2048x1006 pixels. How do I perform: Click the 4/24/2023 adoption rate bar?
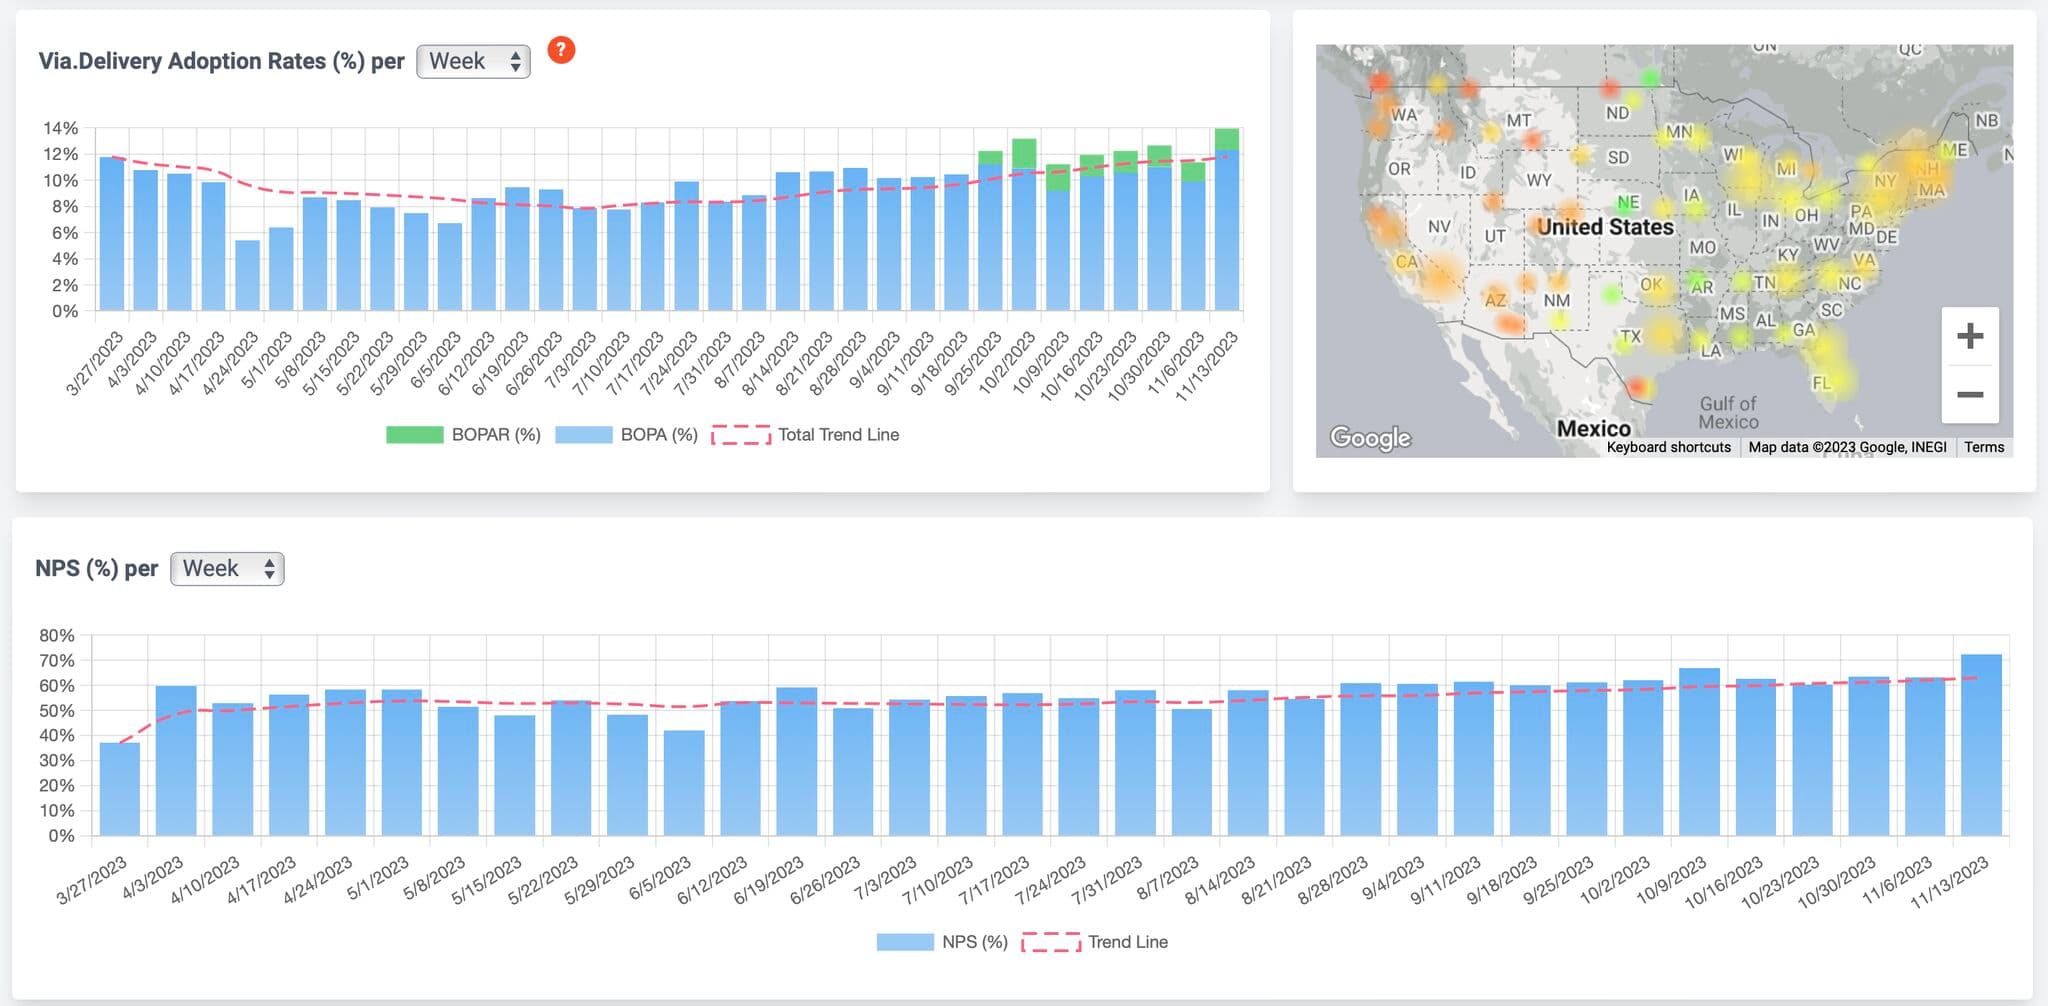(x=247, y=275)
